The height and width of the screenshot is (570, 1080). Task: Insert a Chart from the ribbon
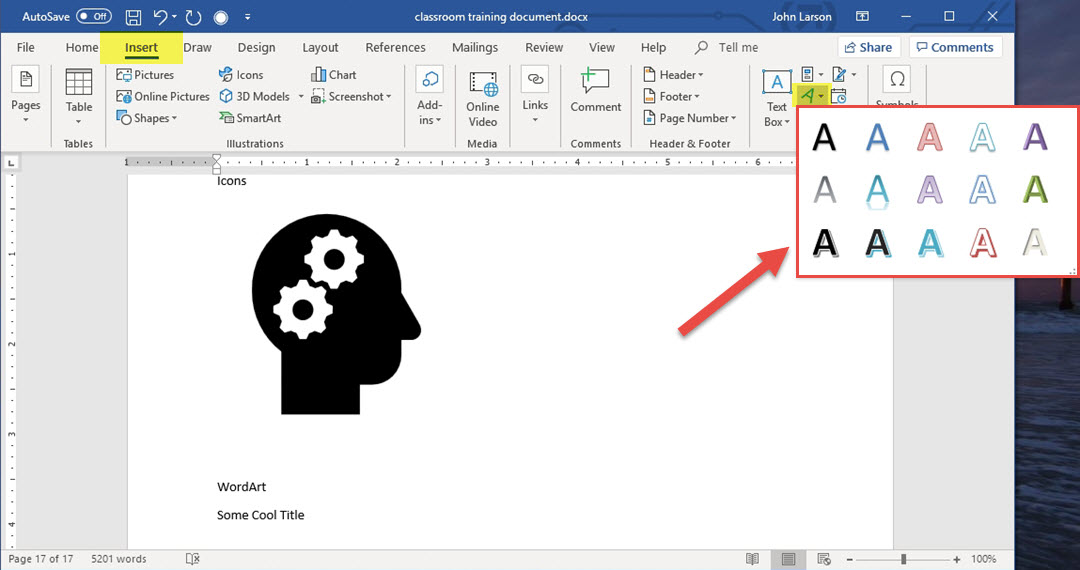pos(334,75)
